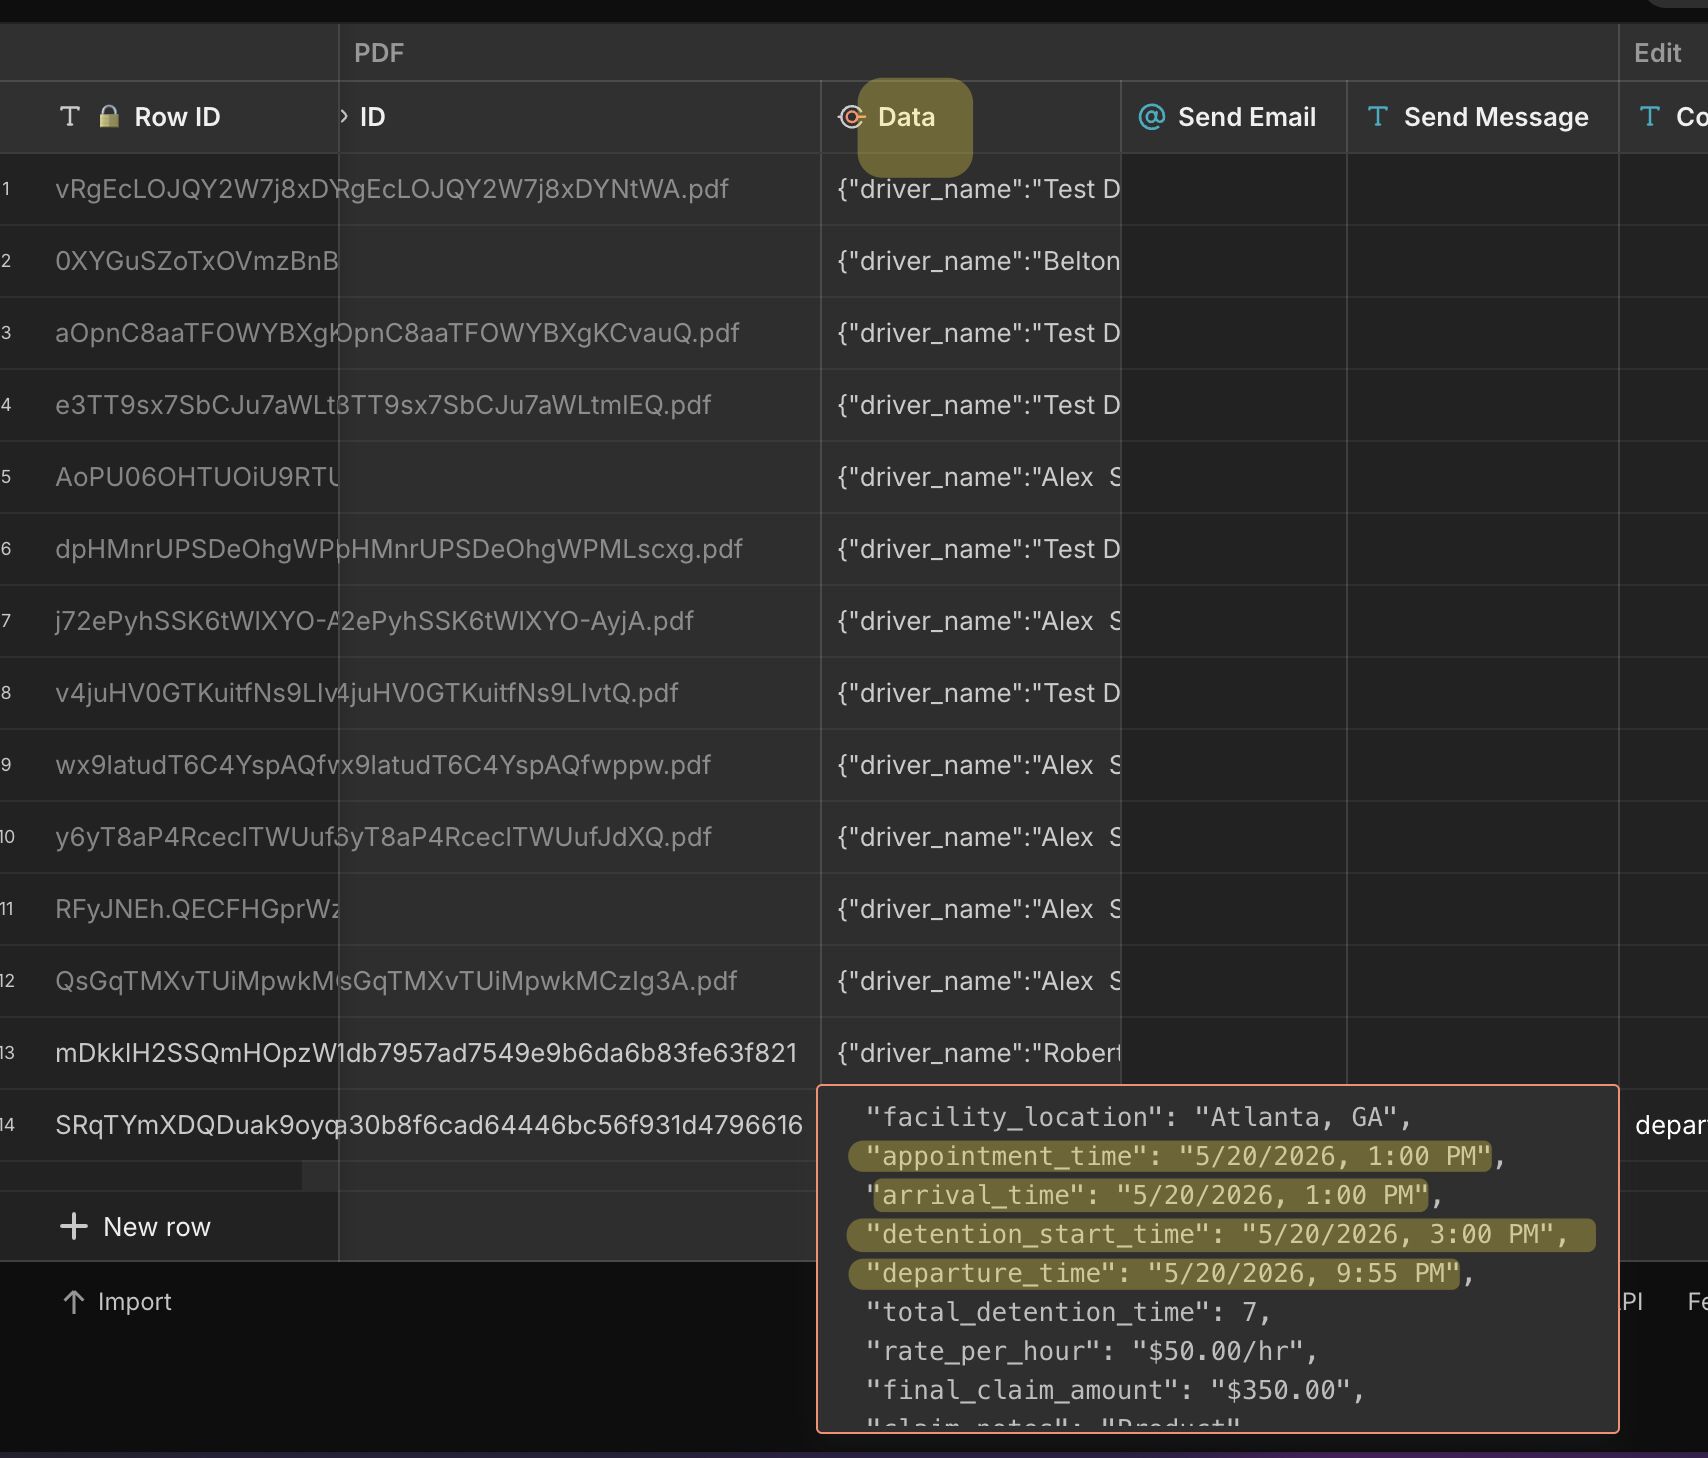Select the Send Message column header
The height and width of the screenshot is (1458, 1708).
tap(1483, 117)
